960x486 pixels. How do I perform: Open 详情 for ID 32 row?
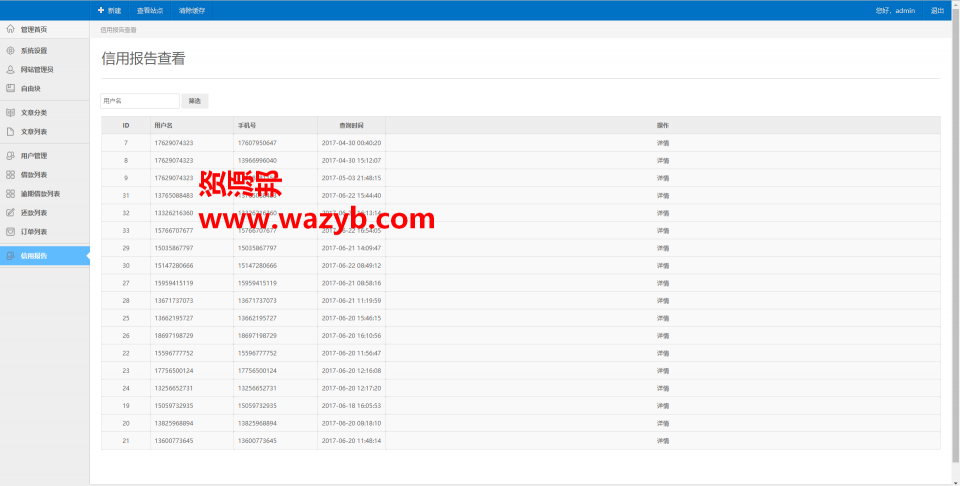pyautogui.click(x=662, y=213)
